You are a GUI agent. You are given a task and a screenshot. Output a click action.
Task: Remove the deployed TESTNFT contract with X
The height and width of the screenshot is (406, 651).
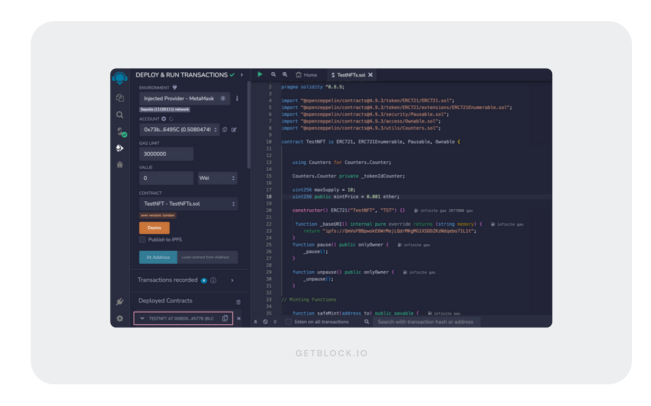pos(239,318)
